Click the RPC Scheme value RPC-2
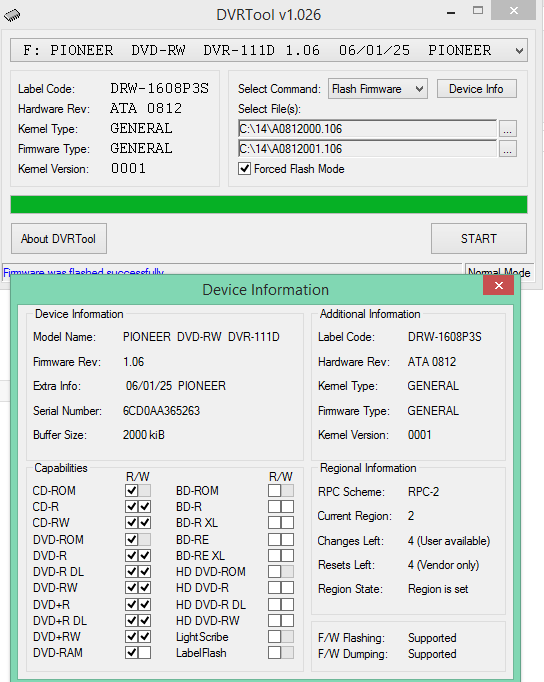The height and width of the screenshot is (682, 544). (424, 492)
